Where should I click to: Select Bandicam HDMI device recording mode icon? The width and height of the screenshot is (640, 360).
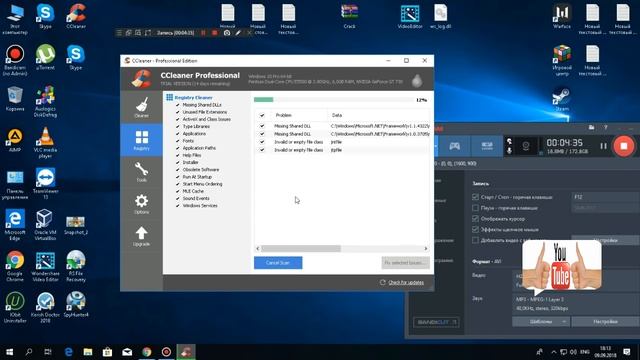tap(487, 146)
